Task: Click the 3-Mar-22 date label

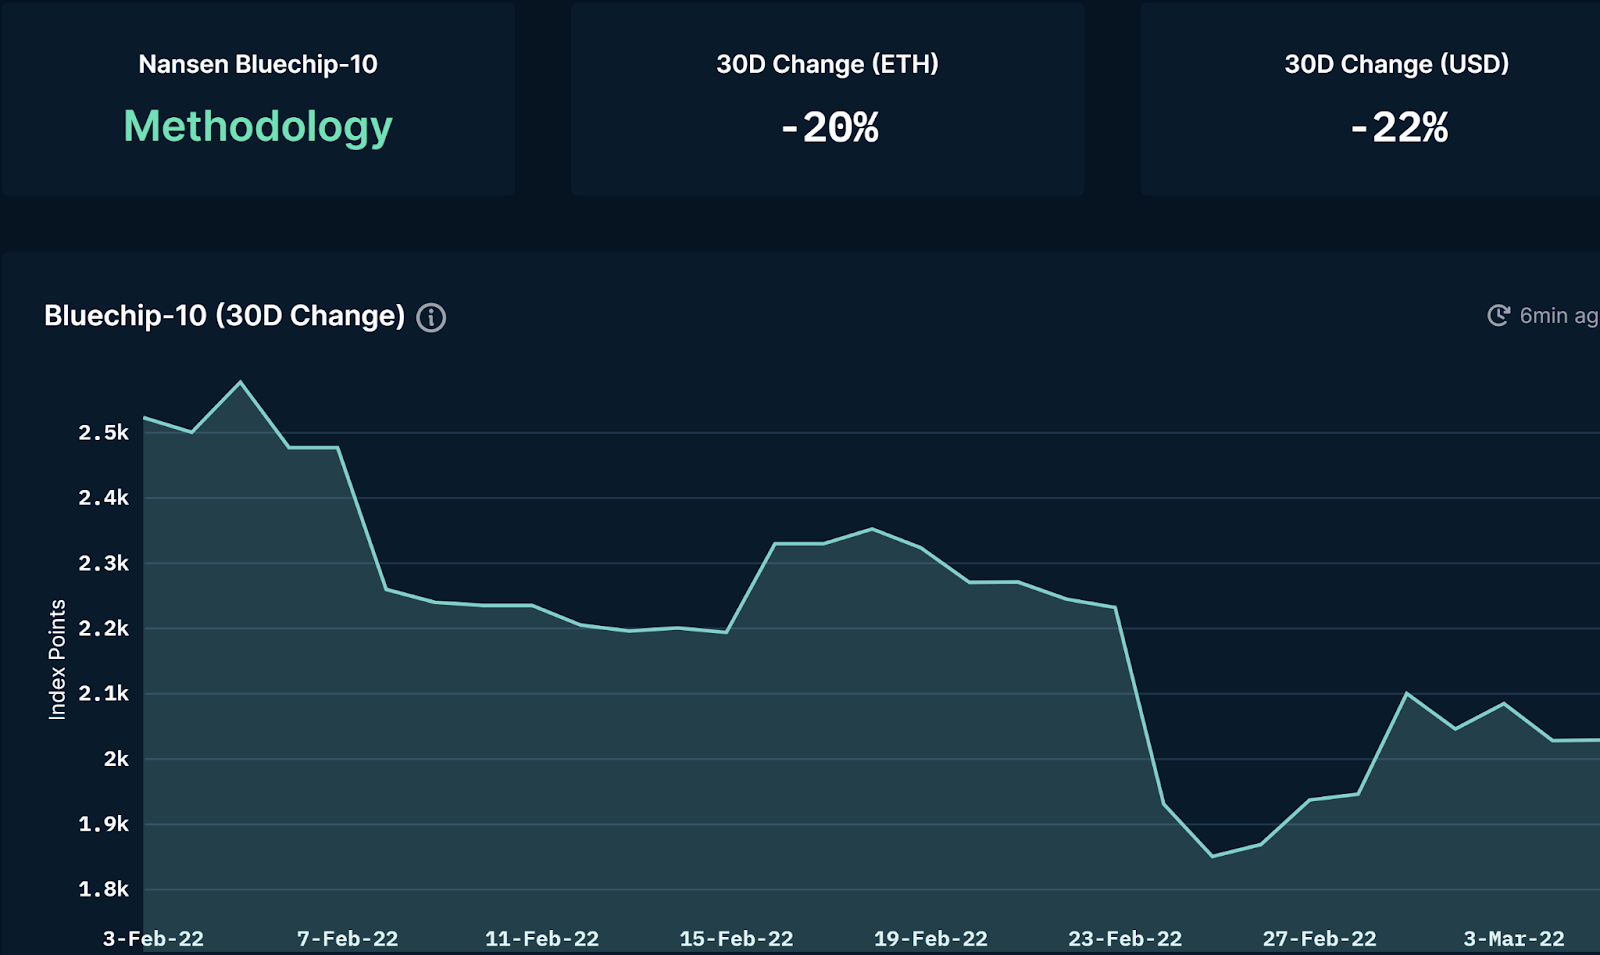Action: tap(1514, 939)
